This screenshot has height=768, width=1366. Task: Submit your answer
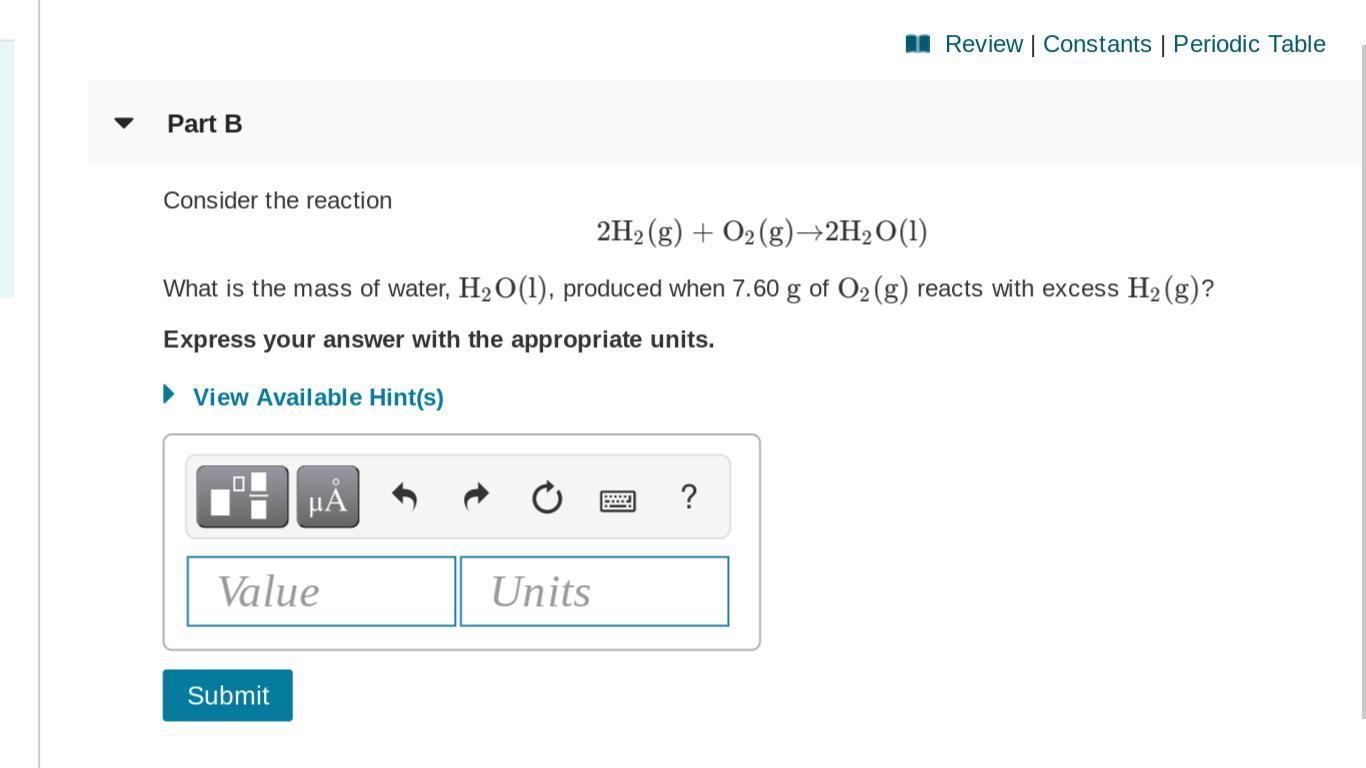click(x=227, y=695)
